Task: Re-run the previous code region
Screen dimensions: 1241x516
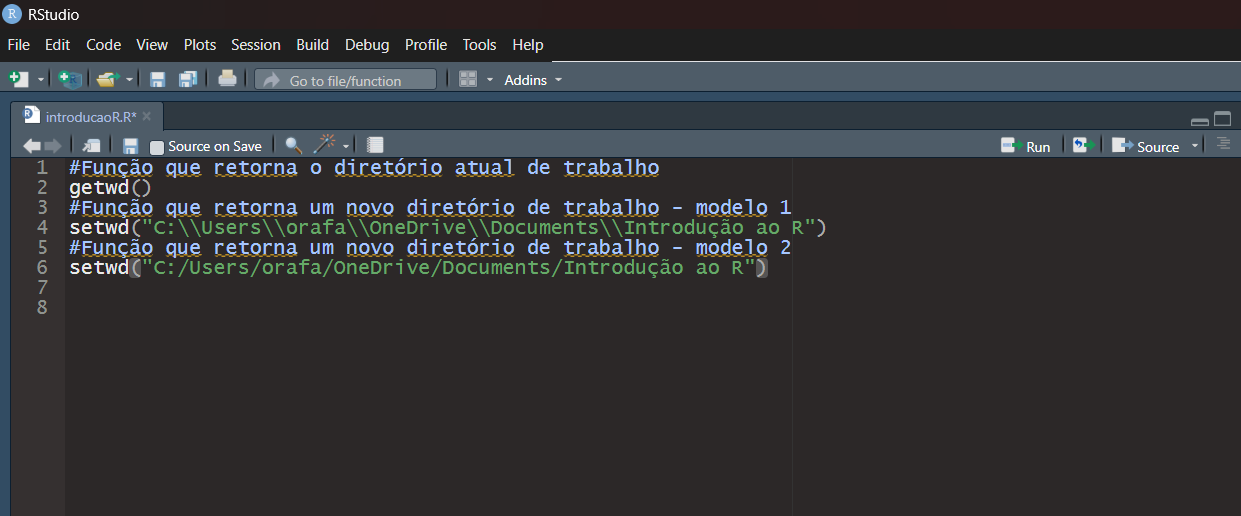Action: 1084,146
